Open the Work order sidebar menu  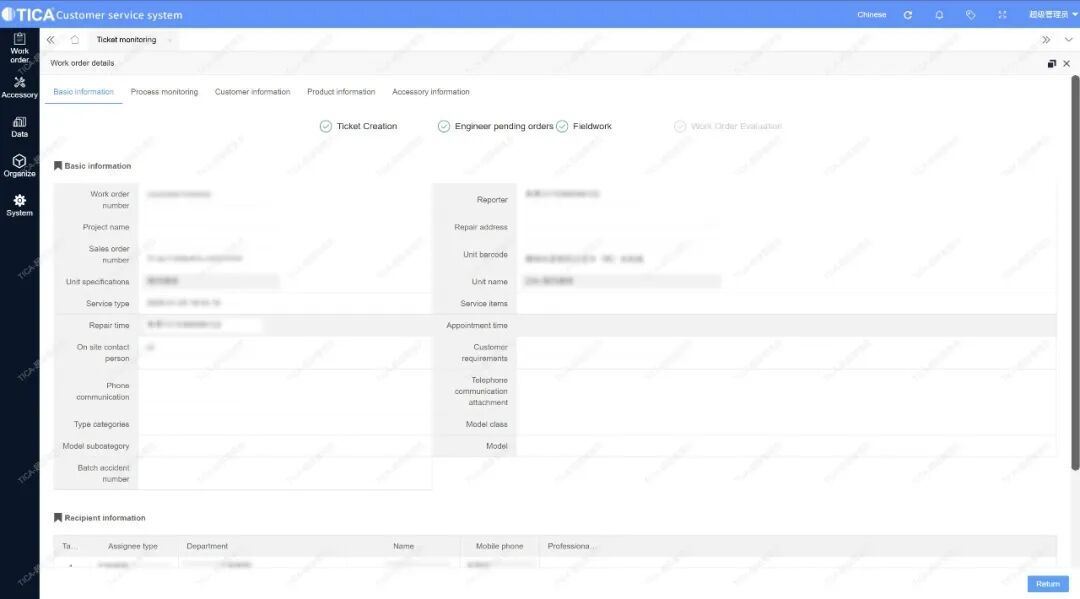click(19, 47)
